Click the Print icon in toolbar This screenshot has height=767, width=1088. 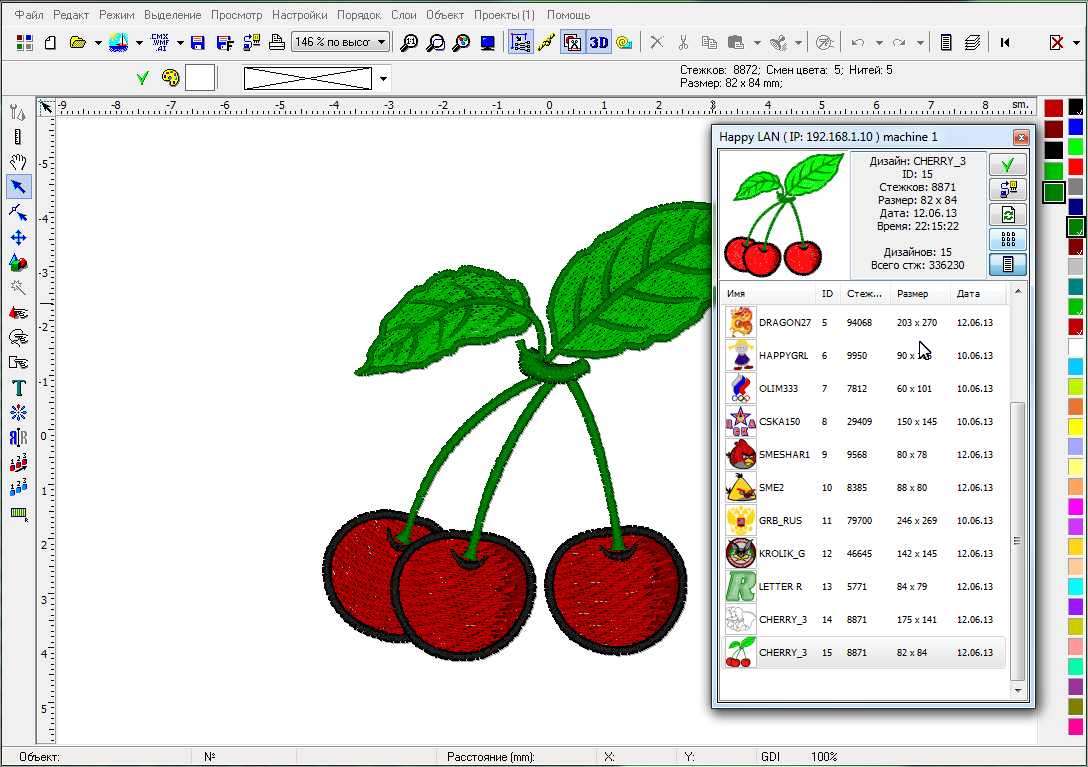coord(277,43)
